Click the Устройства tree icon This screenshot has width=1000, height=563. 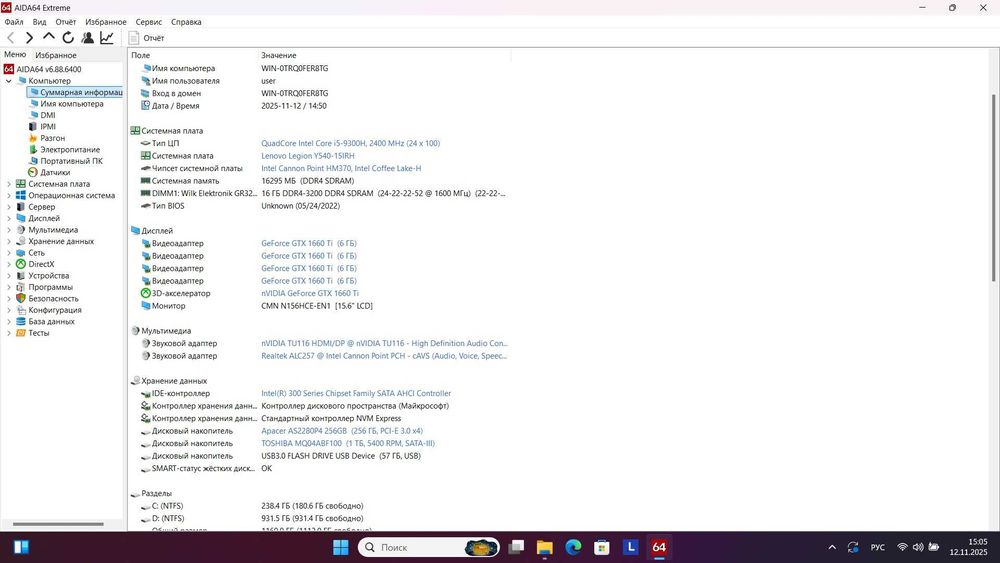[21, 276]
